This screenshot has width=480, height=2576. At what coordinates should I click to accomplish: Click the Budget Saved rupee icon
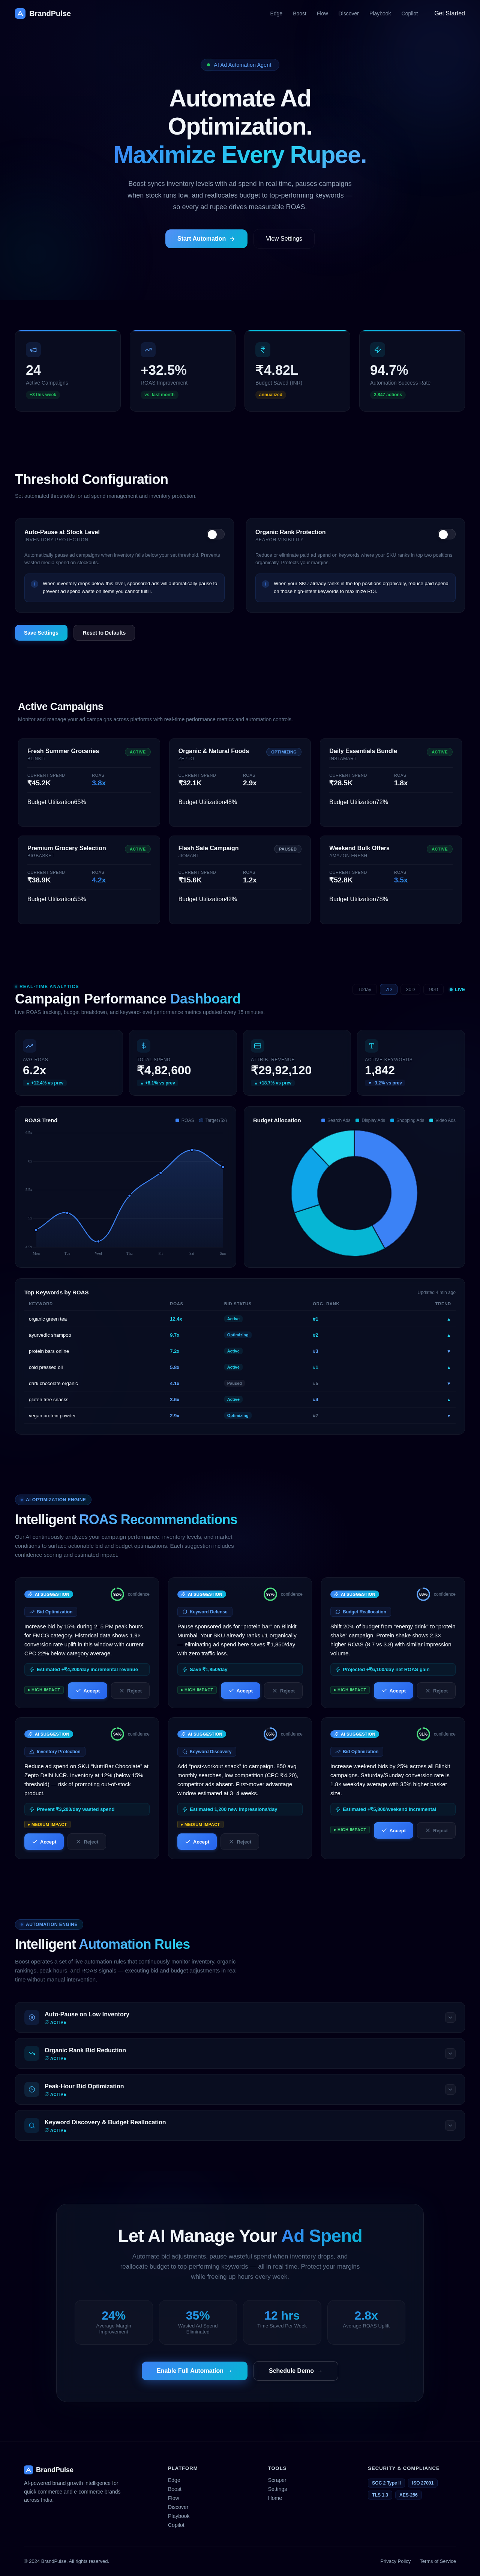pyautogui.click(x=263, y=350)
